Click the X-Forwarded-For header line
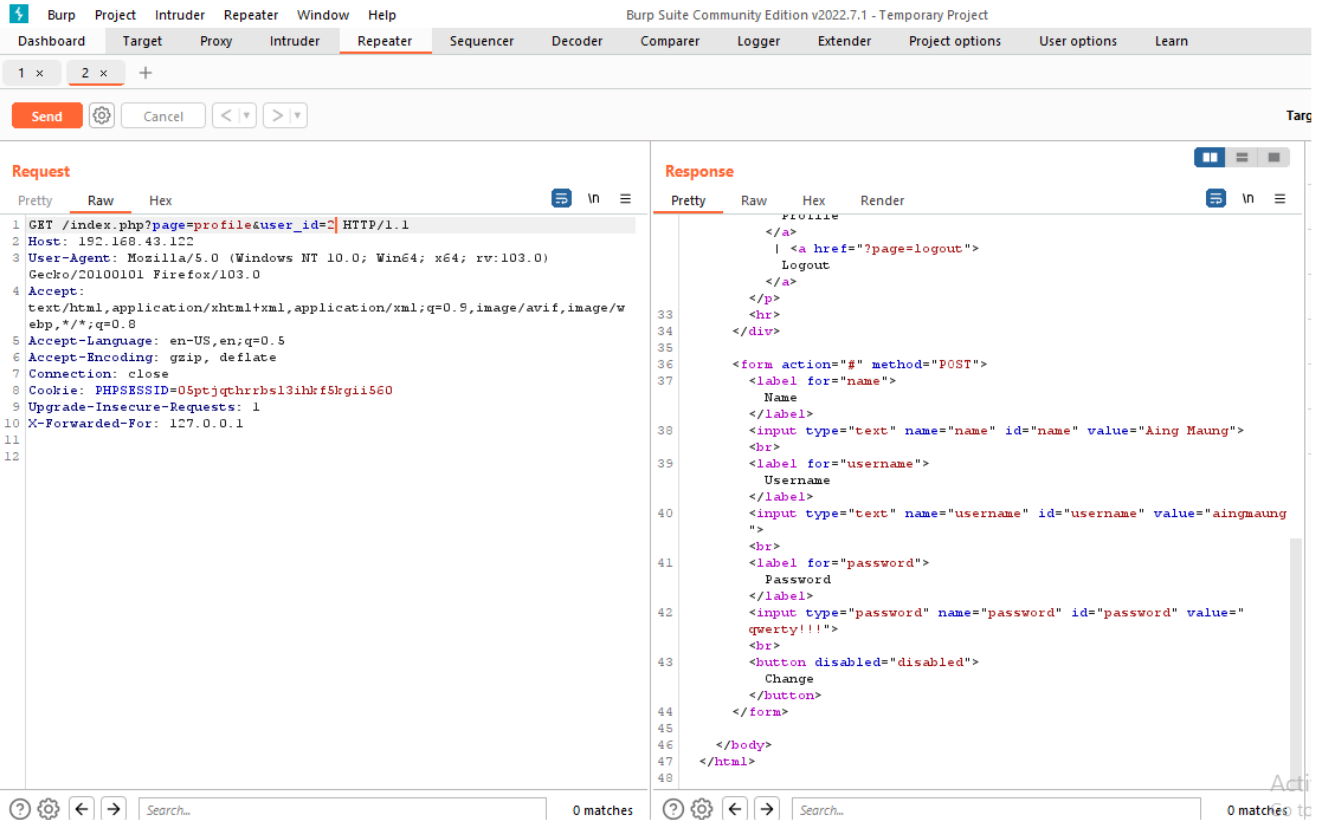The height and width of the screenshot is (826, 1319). [x=135, y=423]
